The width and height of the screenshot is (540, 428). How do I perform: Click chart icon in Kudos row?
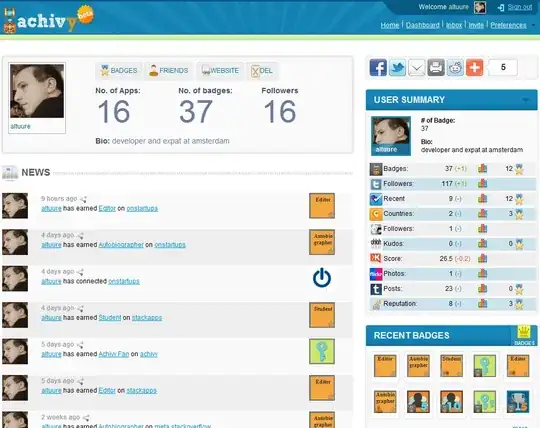tap(482, 243)
